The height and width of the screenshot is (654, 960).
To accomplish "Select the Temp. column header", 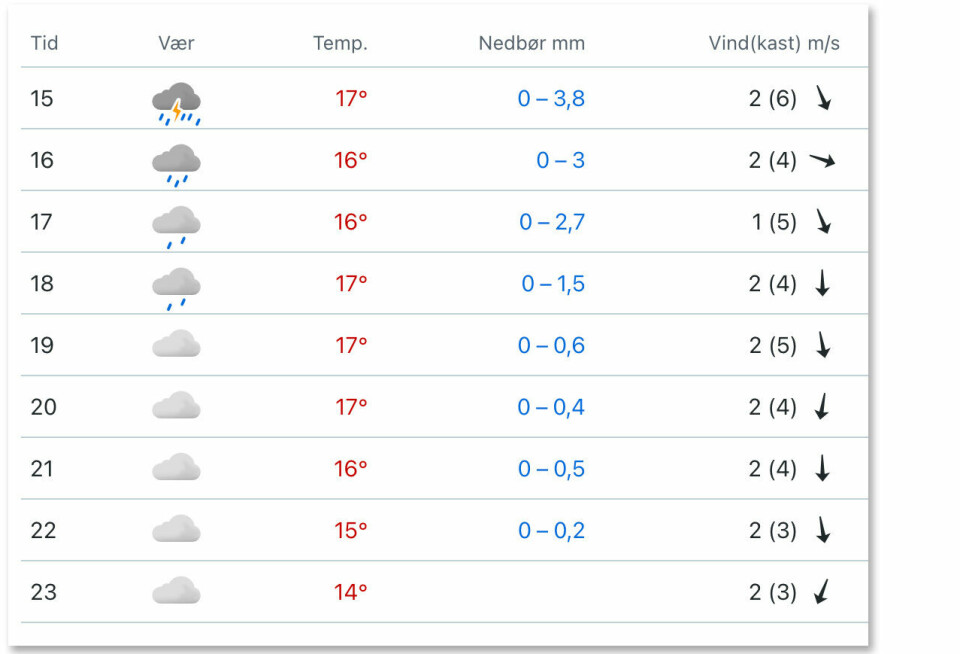I will coord(340,43).
